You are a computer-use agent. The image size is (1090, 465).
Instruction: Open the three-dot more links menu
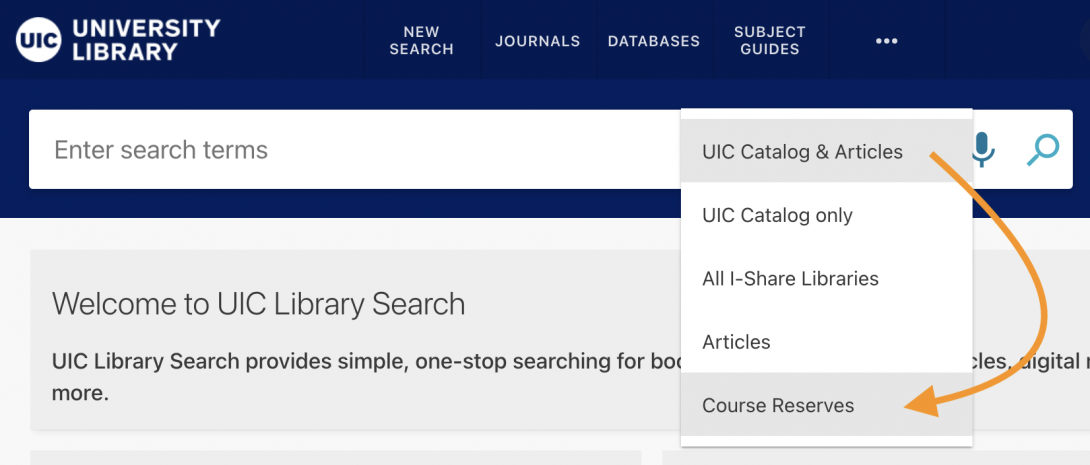[886, 41]
